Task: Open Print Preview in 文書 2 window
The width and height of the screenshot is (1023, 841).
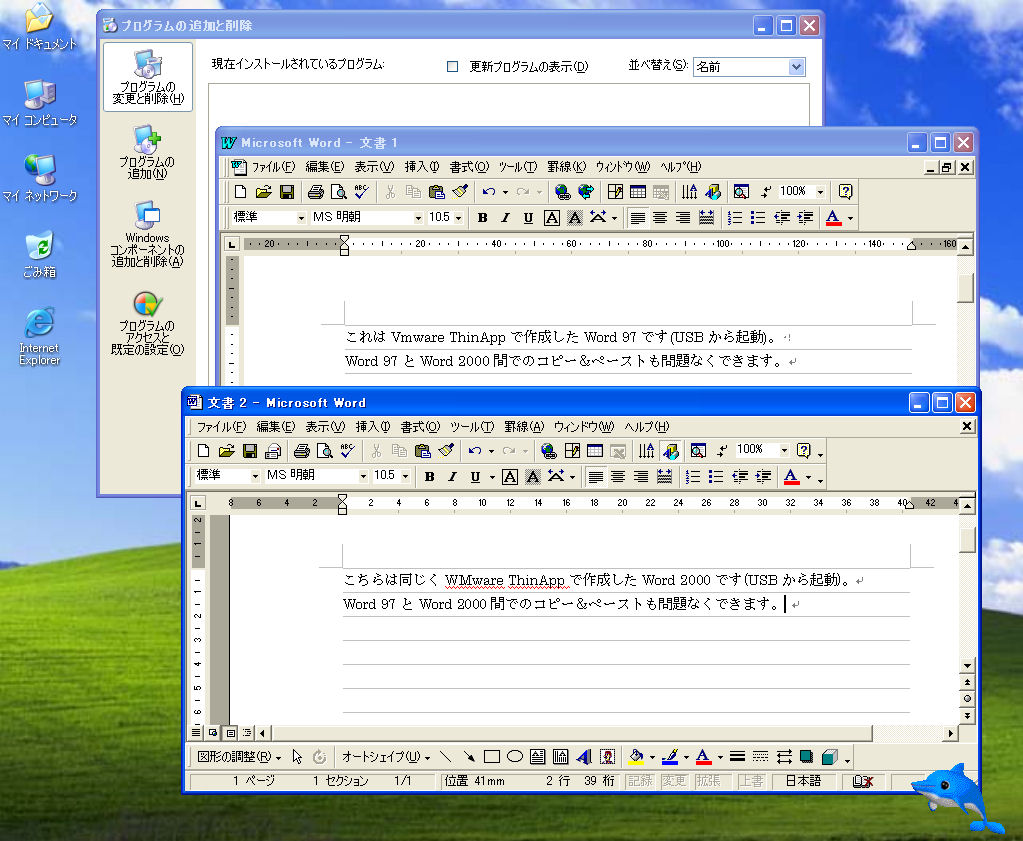Action: (x=324, y=450)
